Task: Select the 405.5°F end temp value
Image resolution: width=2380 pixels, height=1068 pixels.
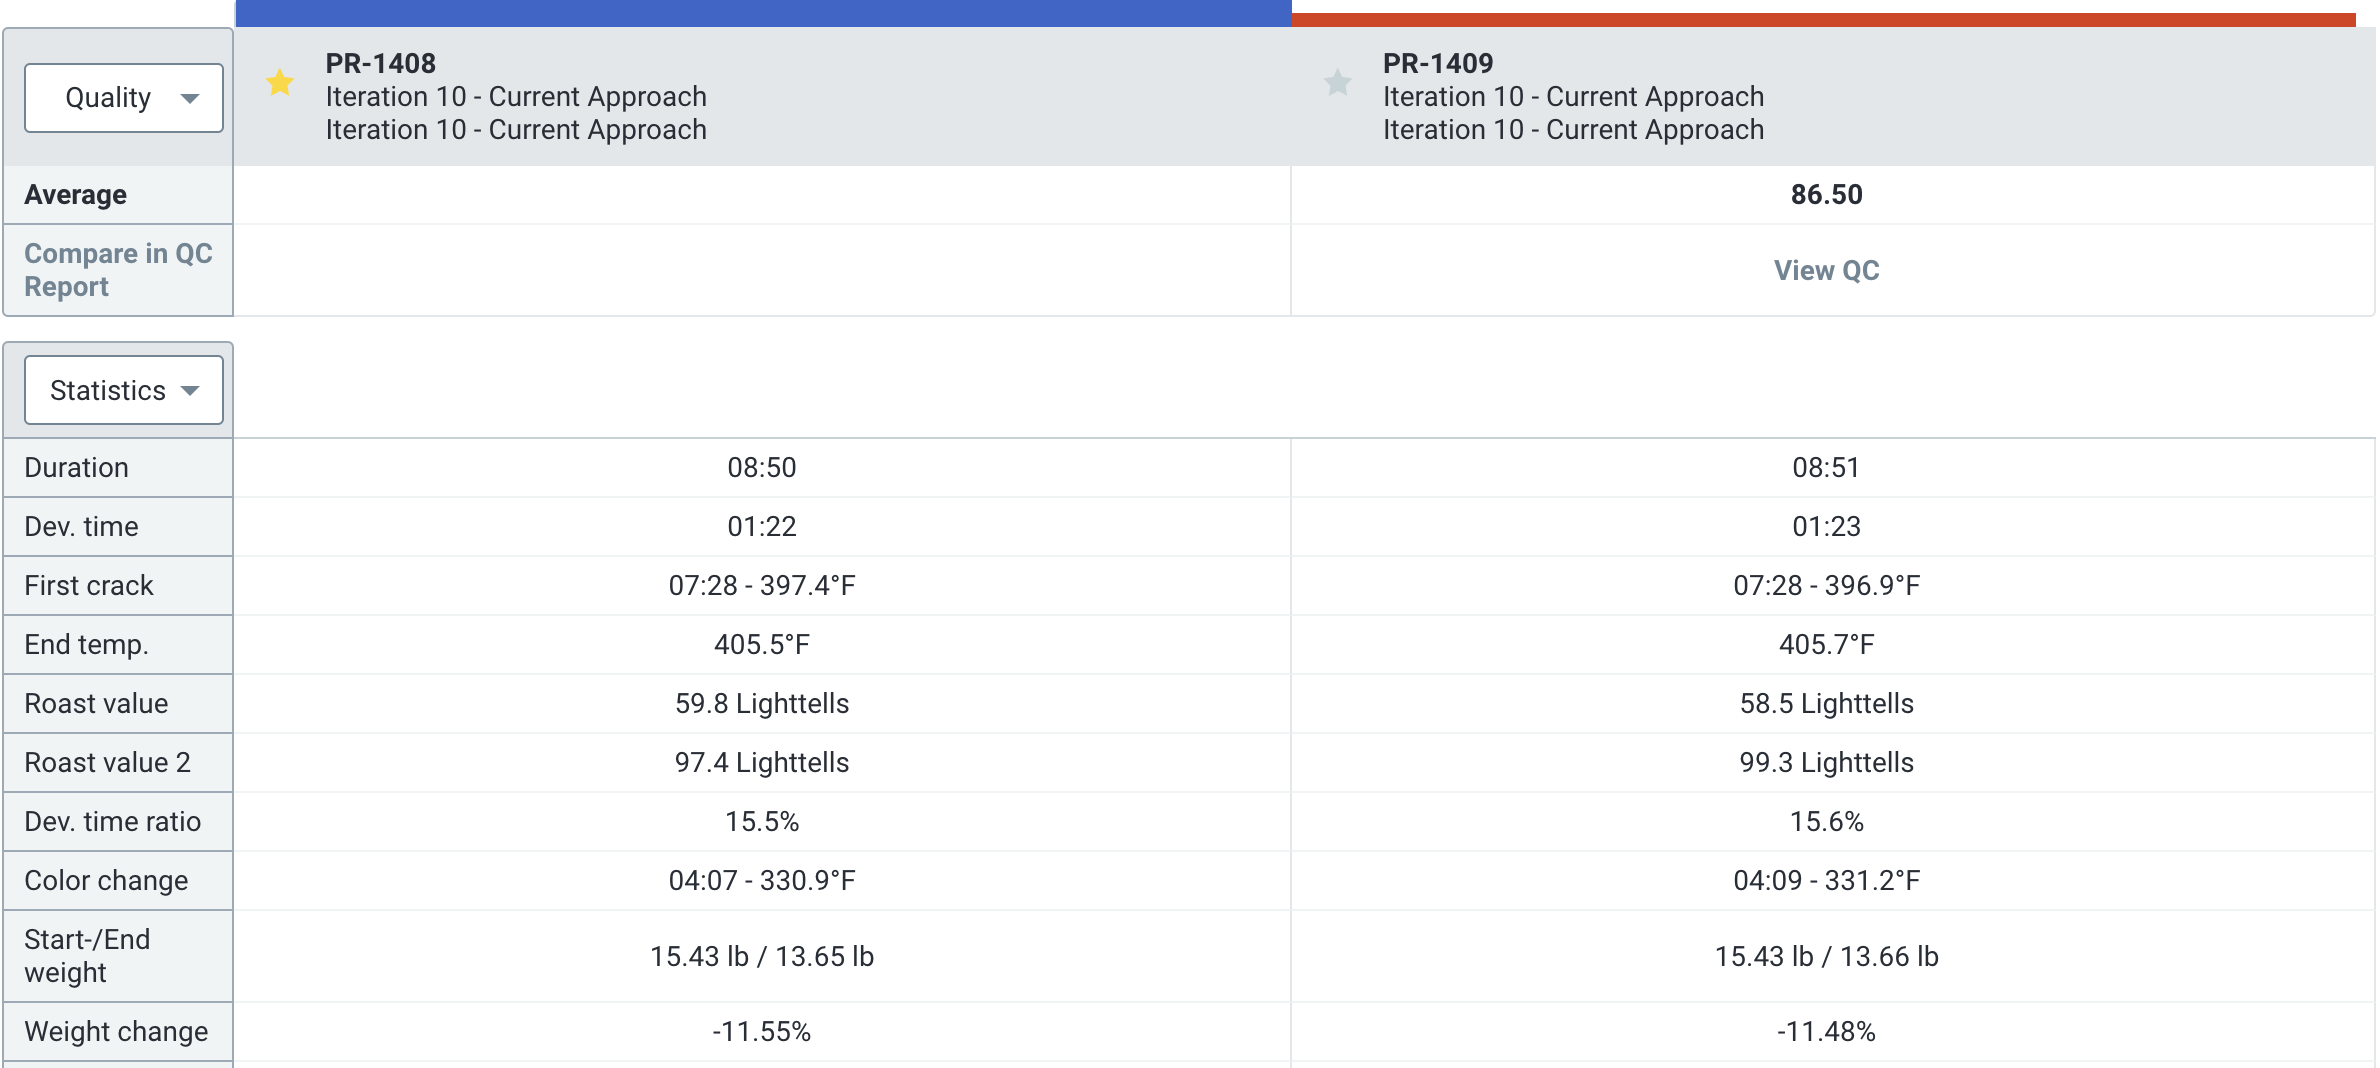Action: pos(762,645)
